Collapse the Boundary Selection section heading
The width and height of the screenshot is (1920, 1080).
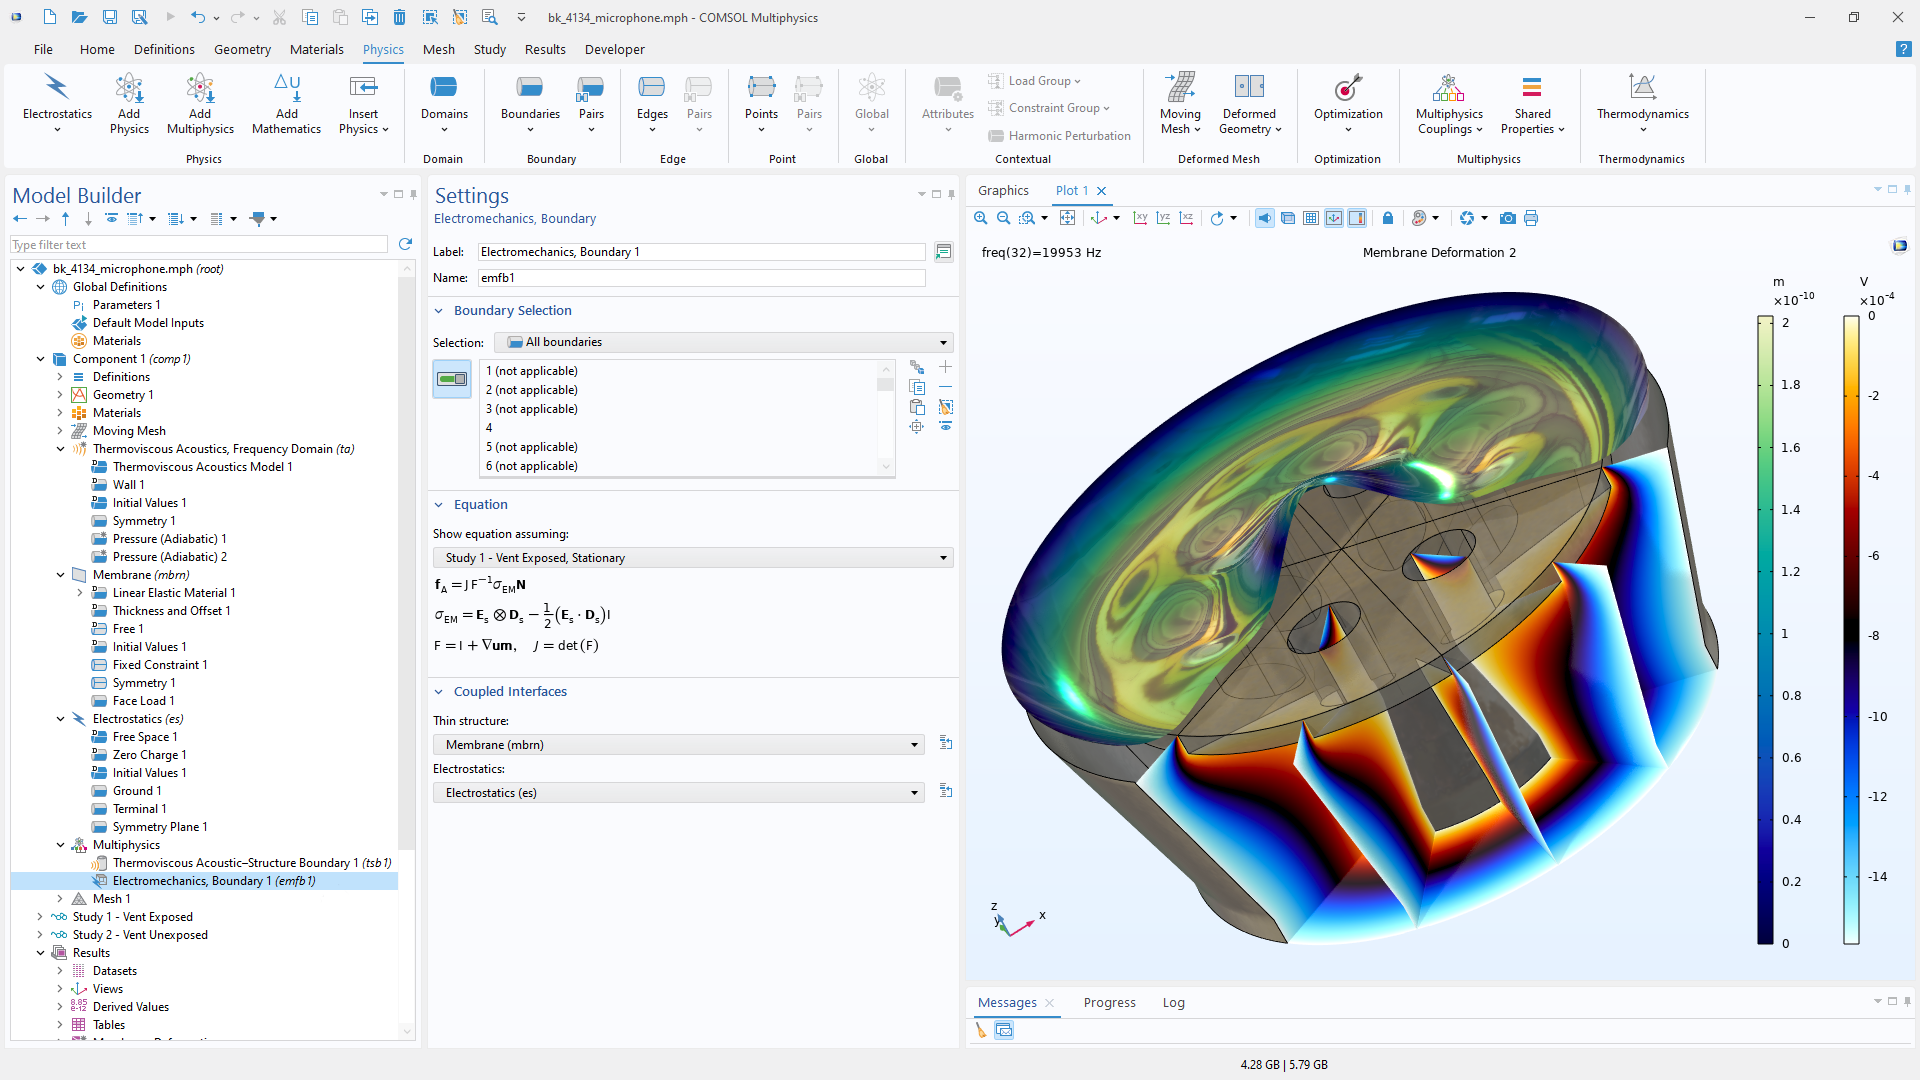pyautogui.click(x=512, y=311)
